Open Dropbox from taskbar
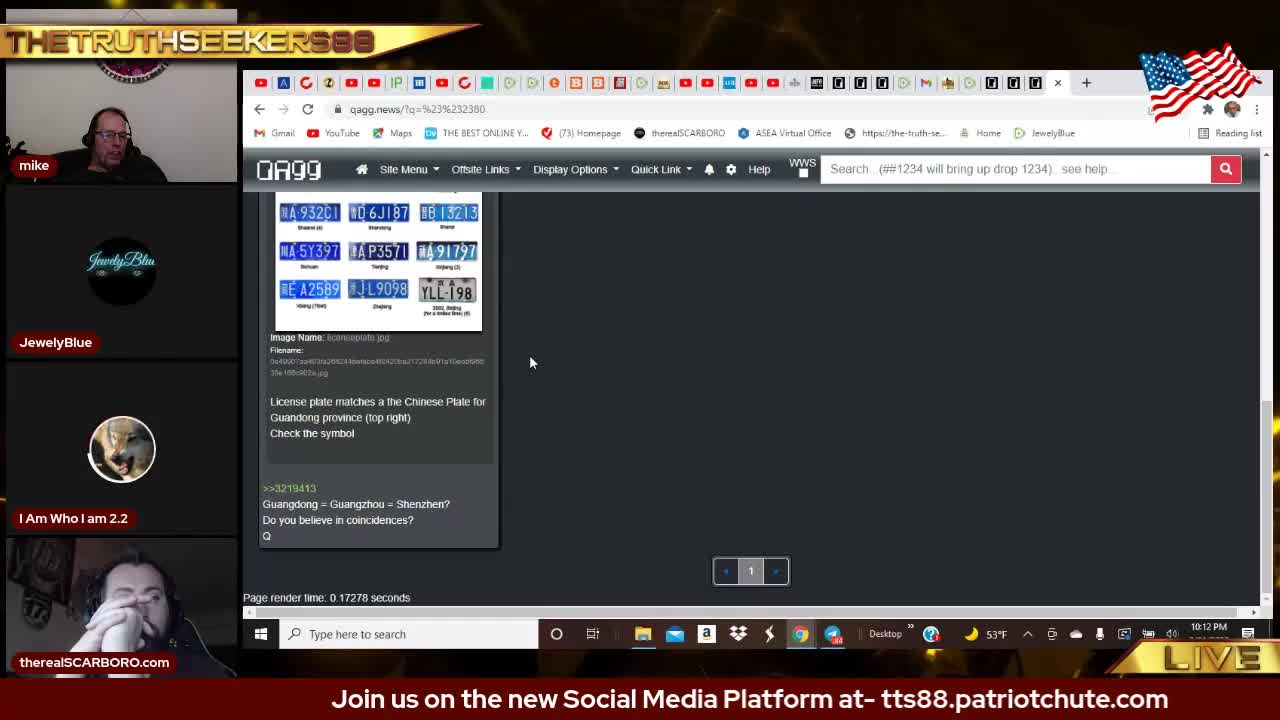This screenshot has height=720, width=1280. pyautogui.click(x=738, y=634)
